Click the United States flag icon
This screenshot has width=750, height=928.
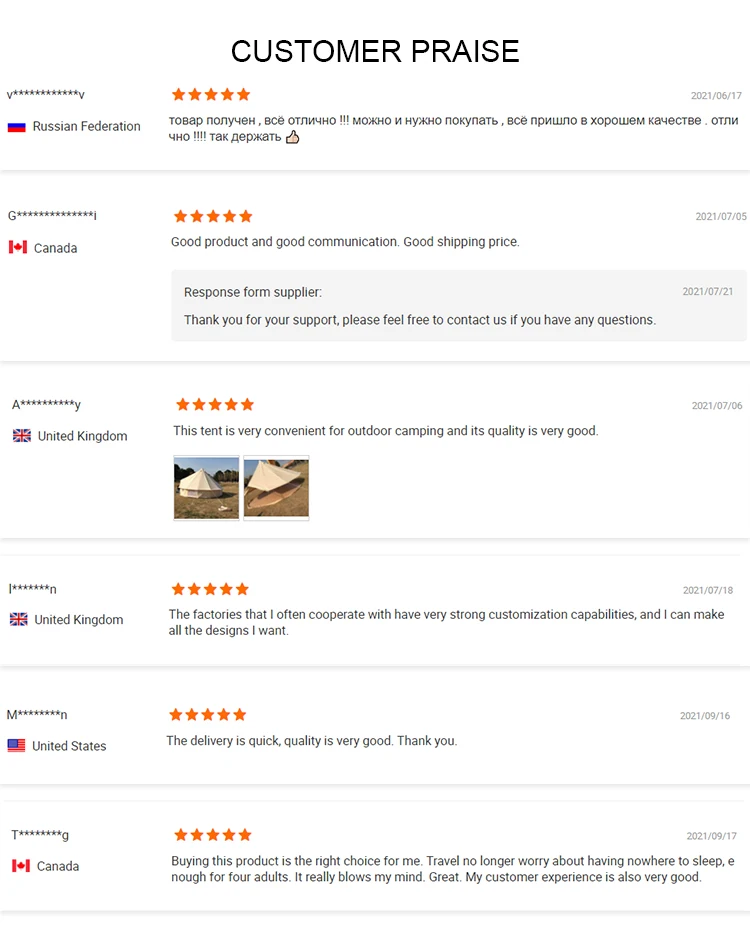click(16, 746)
